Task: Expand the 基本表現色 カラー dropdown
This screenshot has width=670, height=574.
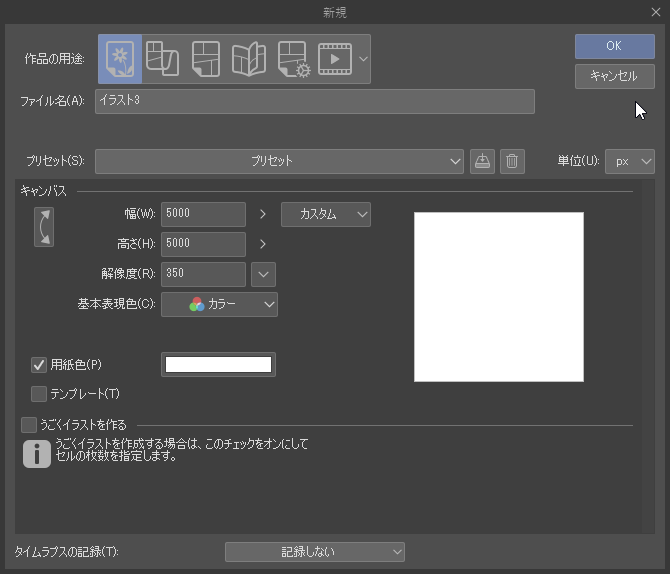Action: 219,304
